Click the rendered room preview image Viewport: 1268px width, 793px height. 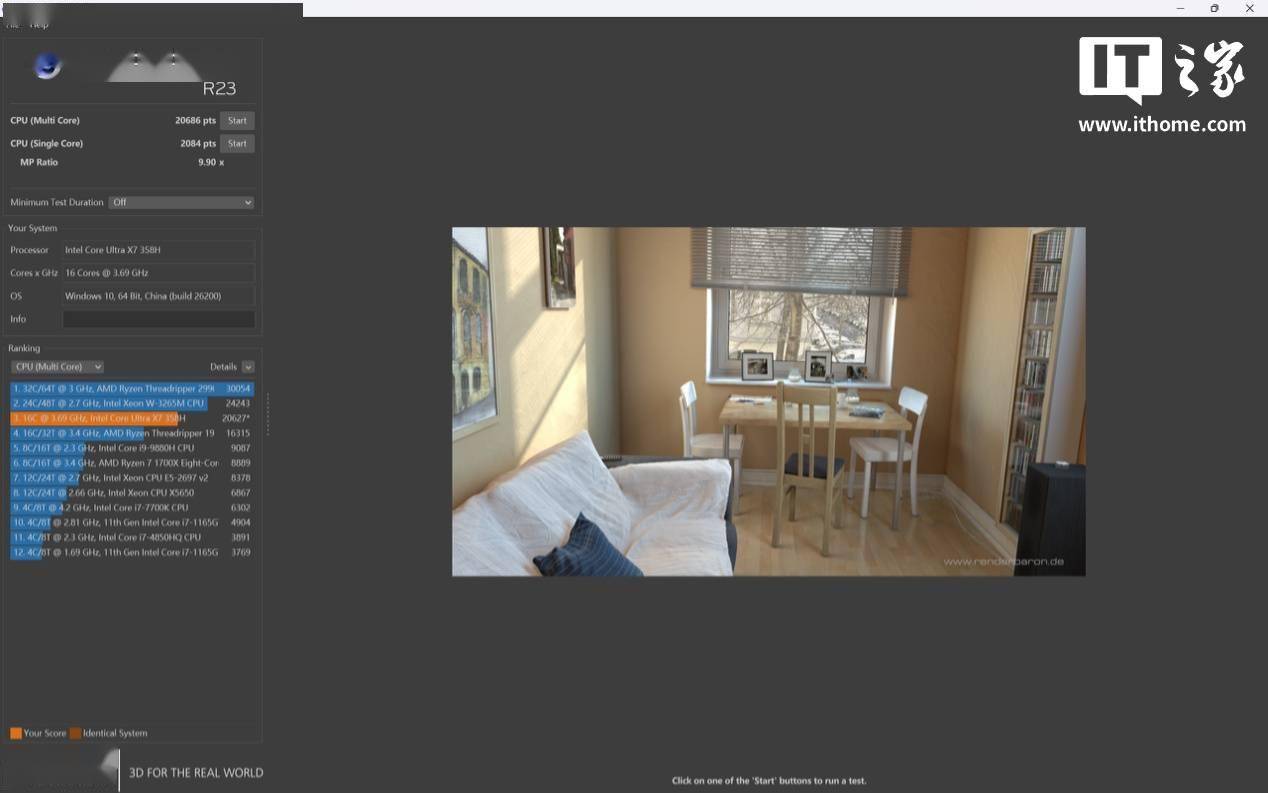pos(768,401)
